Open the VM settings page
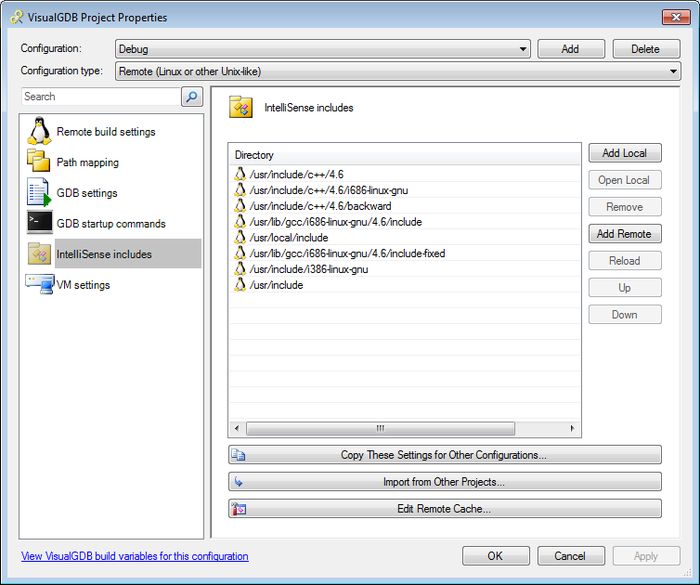 coord(83,285)
